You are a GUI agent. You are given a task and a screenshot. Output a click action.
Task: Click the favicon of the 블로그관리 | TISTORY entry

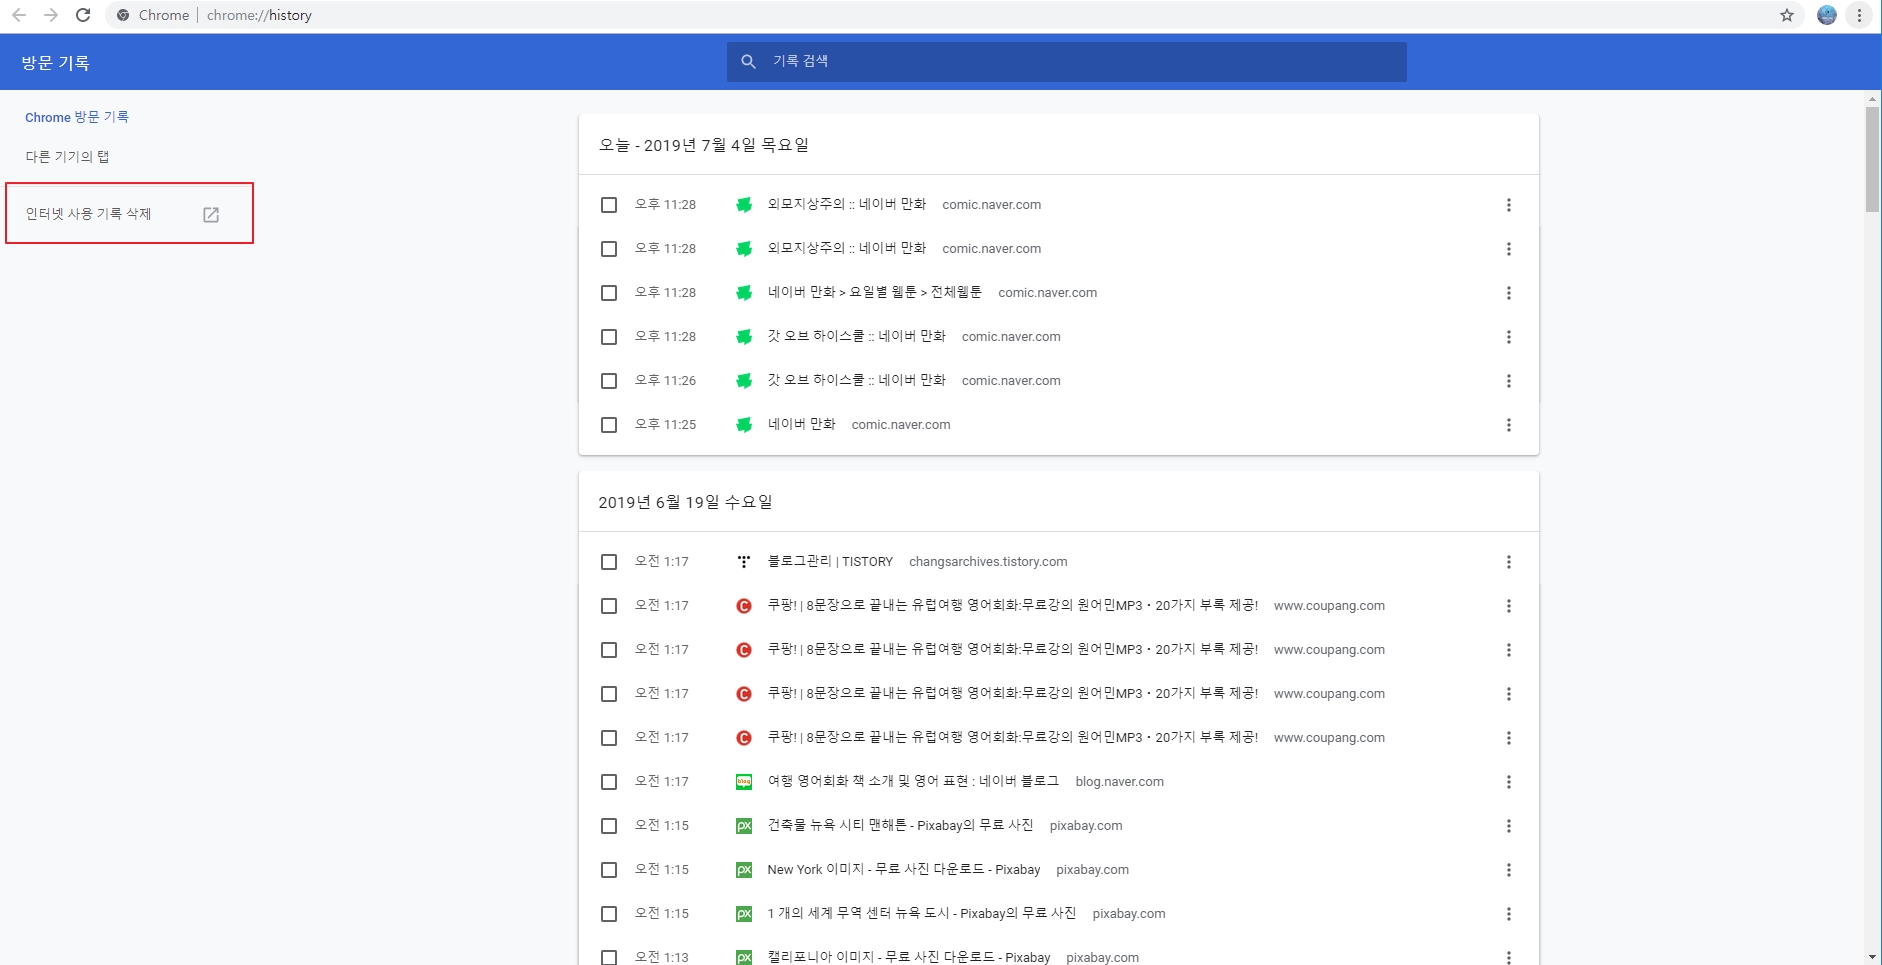coord(744,562)
